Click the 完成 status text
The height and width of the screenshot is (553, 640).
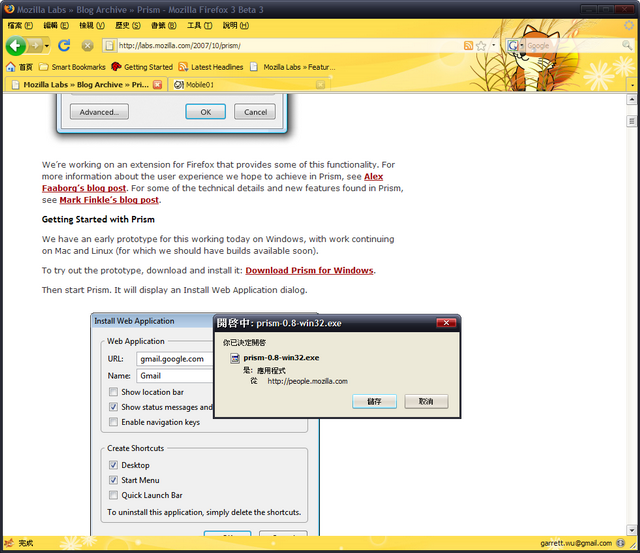[x=25, y=543]
